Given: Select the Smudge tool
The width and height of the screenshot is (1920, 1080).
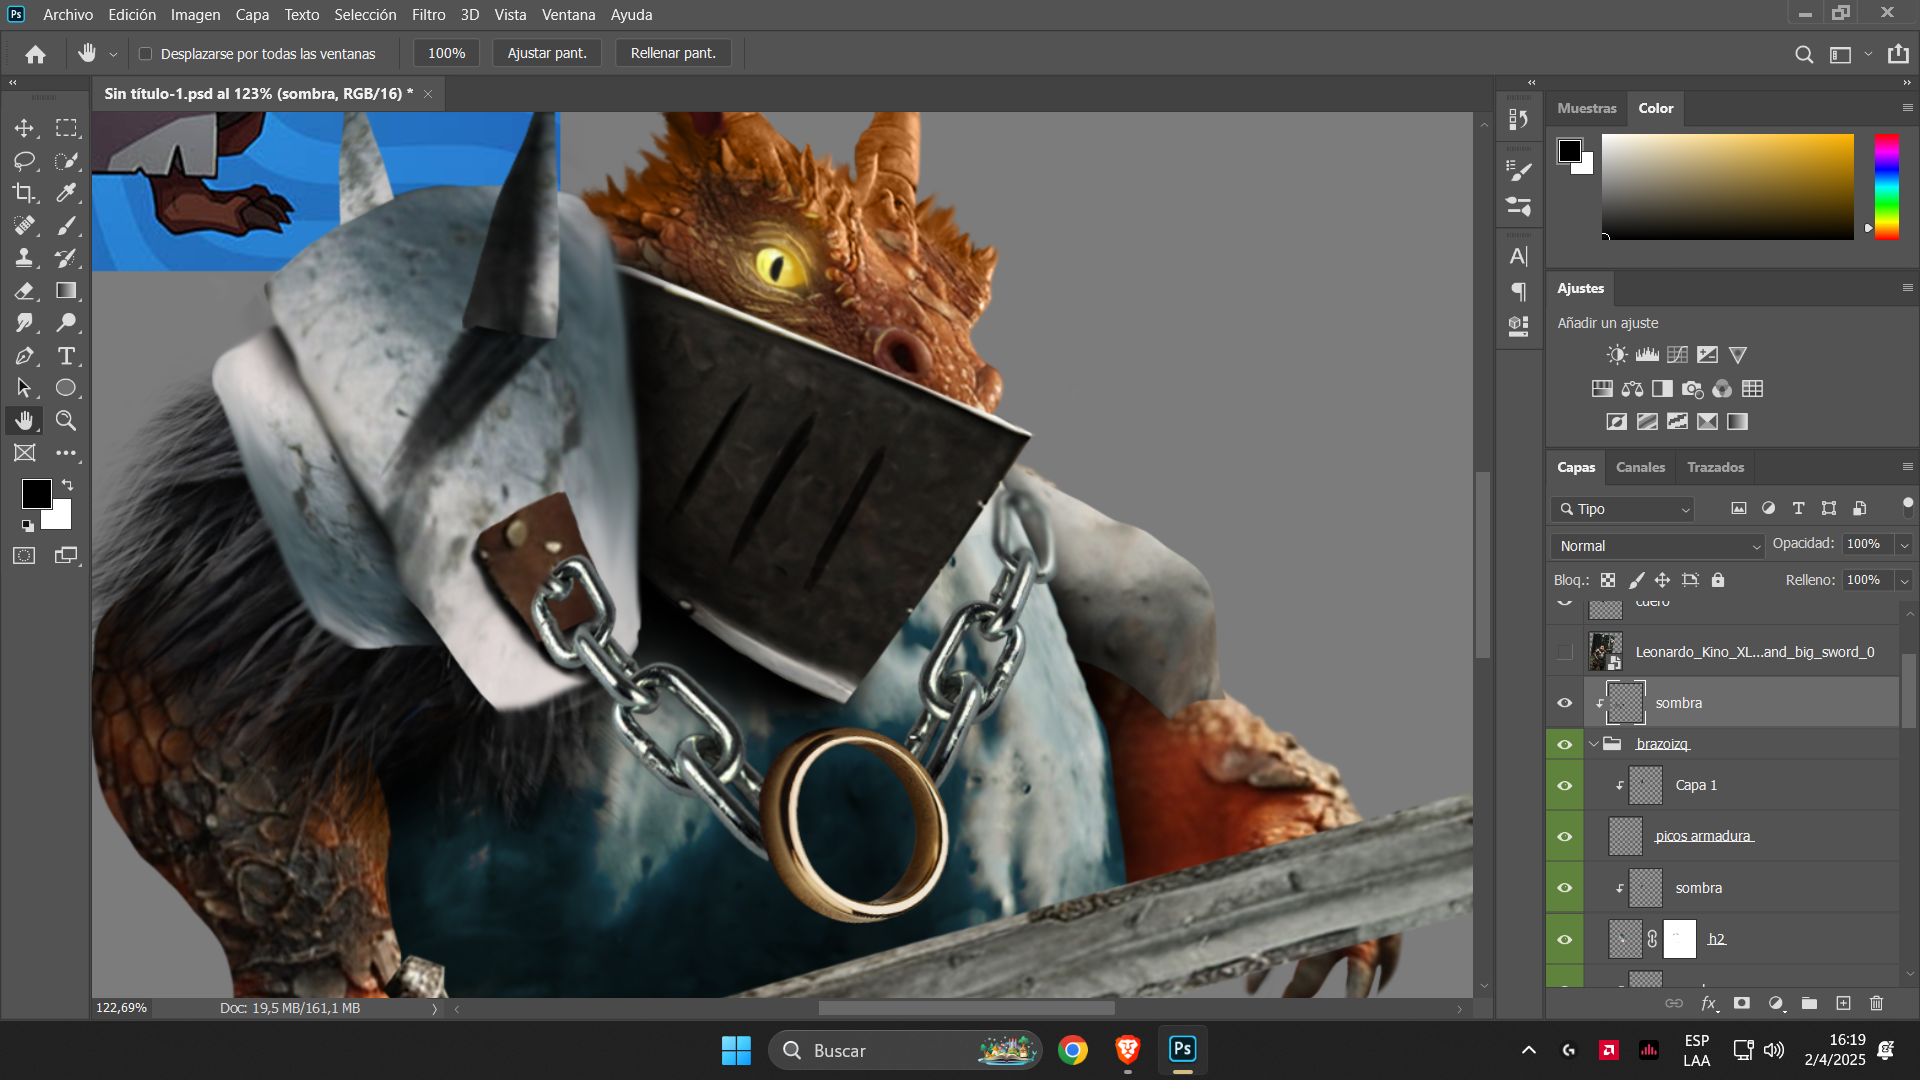Looking at the screenshot, I should click(24, 323).
